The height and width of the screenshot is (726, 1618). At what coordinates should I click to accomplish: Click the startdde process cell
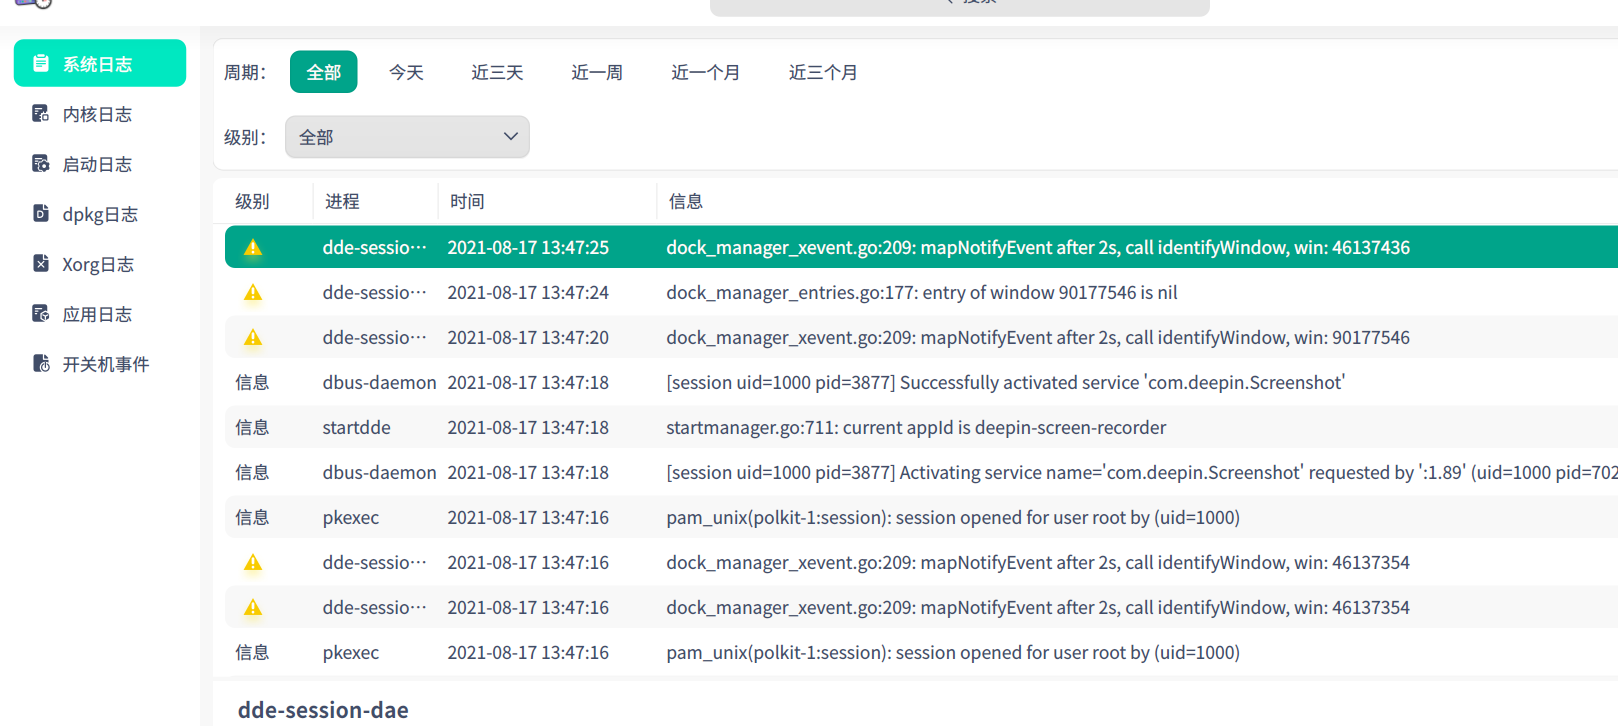tap(356, 427)
